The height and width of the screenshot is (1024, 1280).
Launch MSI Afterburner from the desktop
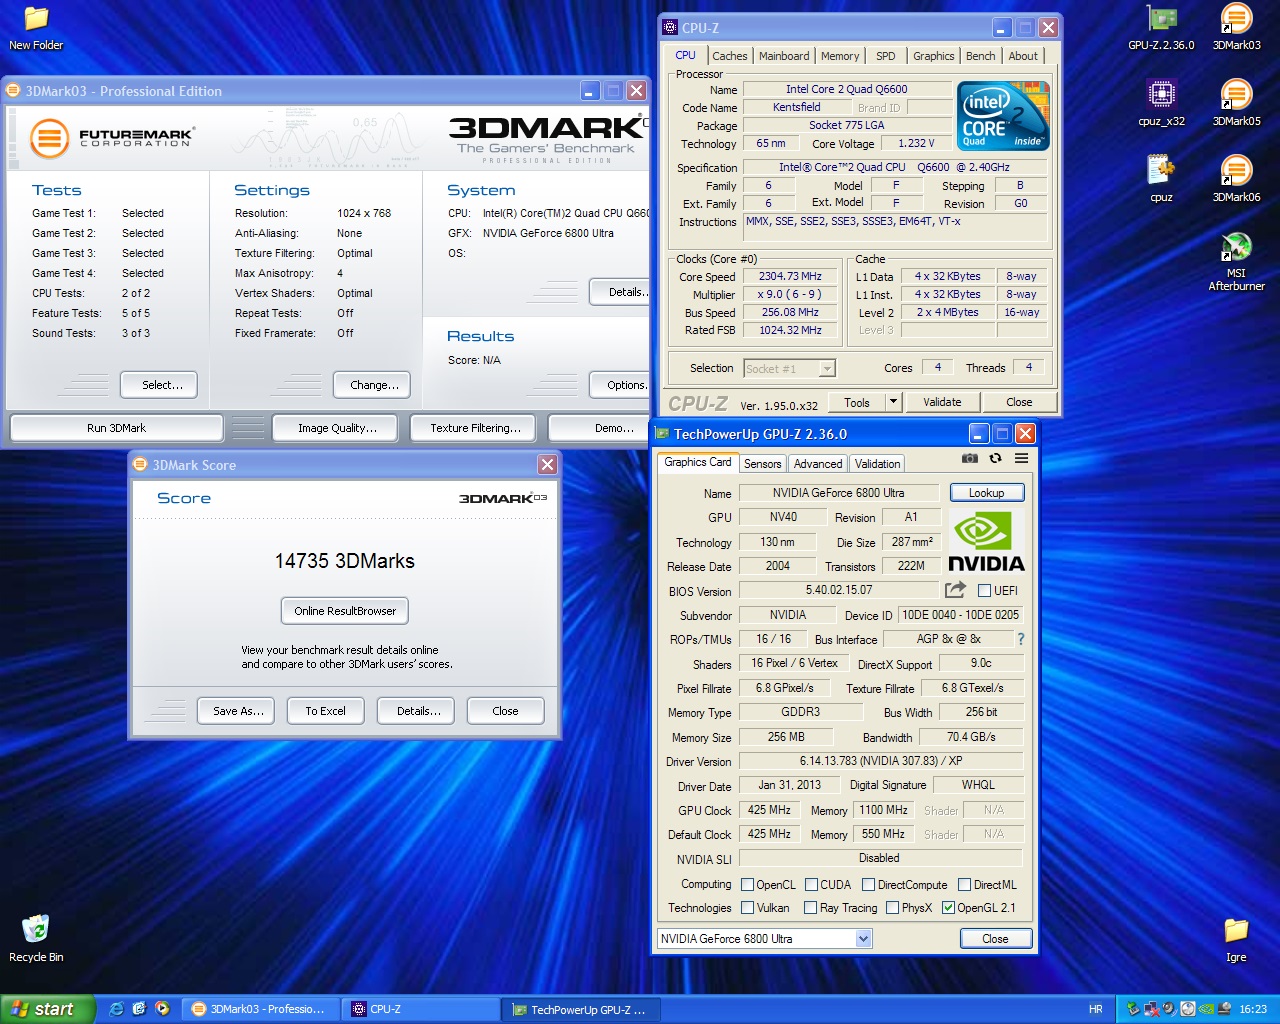click(1237, 263)
